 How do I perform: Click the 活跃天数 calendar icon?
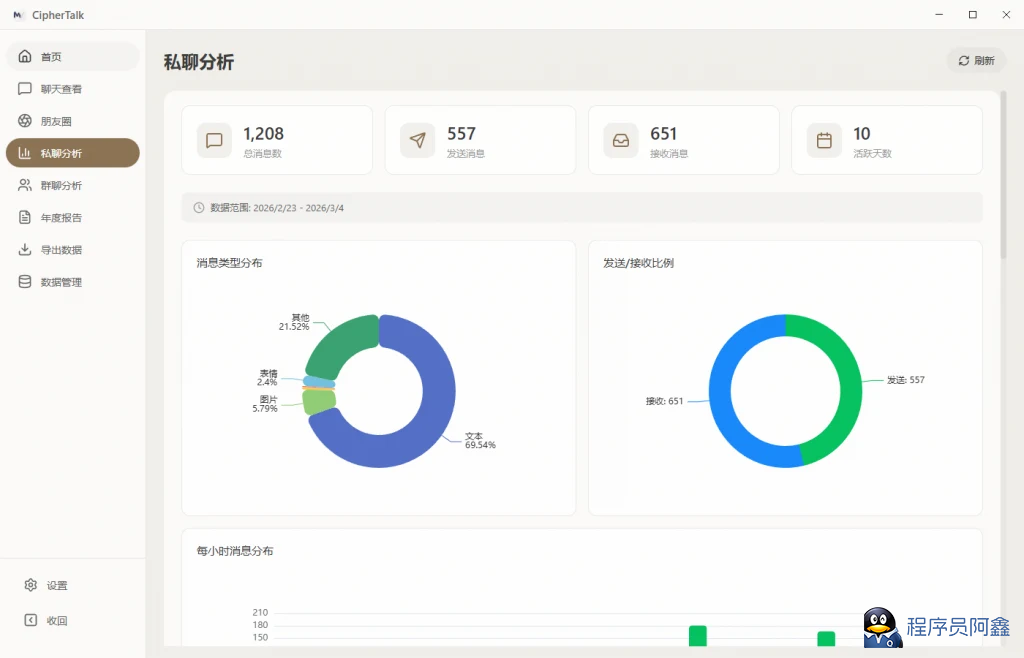click(x=824, y=140)
